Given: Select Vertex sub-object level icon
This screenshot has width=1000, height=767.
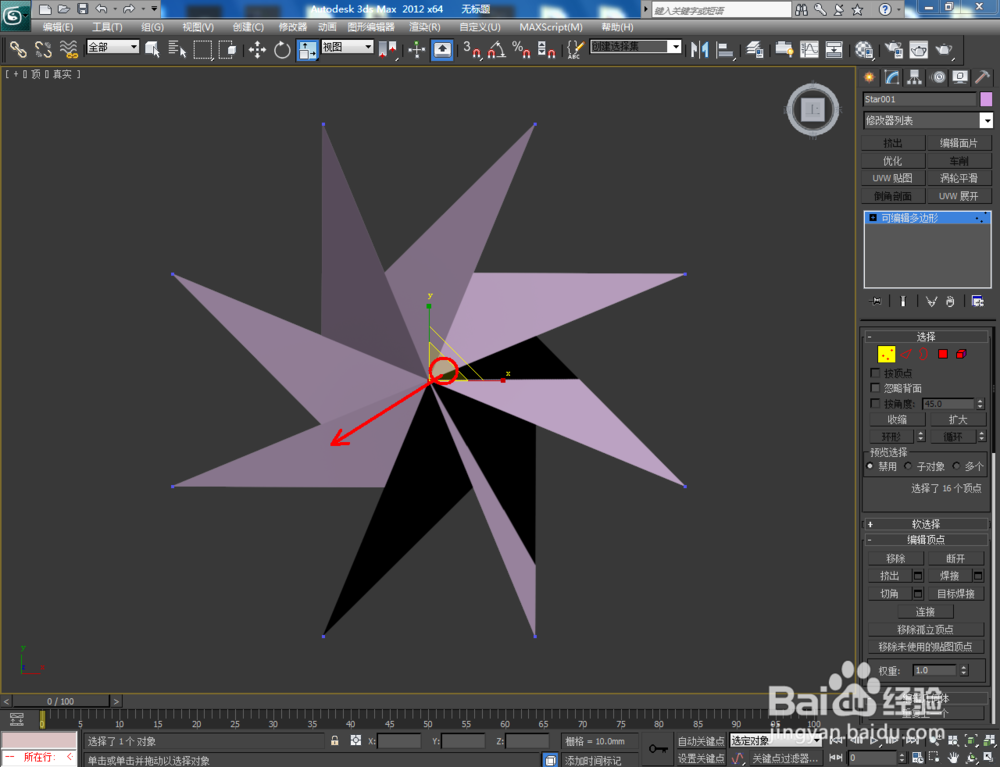Looking at the screenshot, I should tap(886, 354).
